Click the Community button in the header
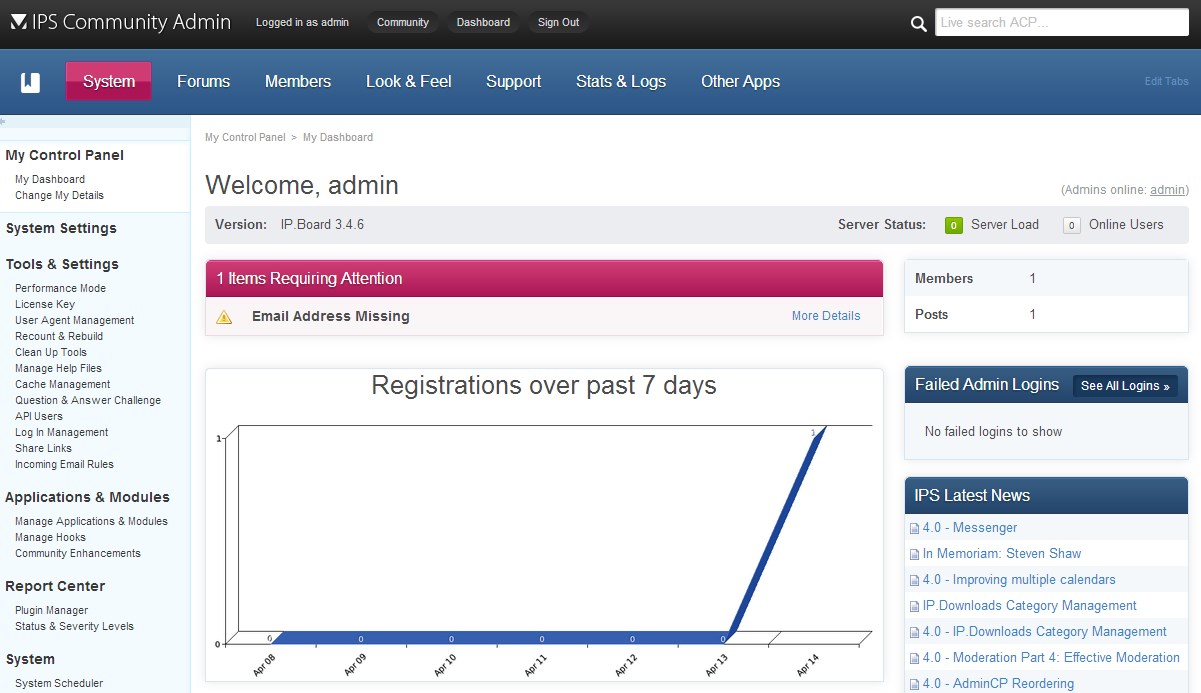 point(403,22)
